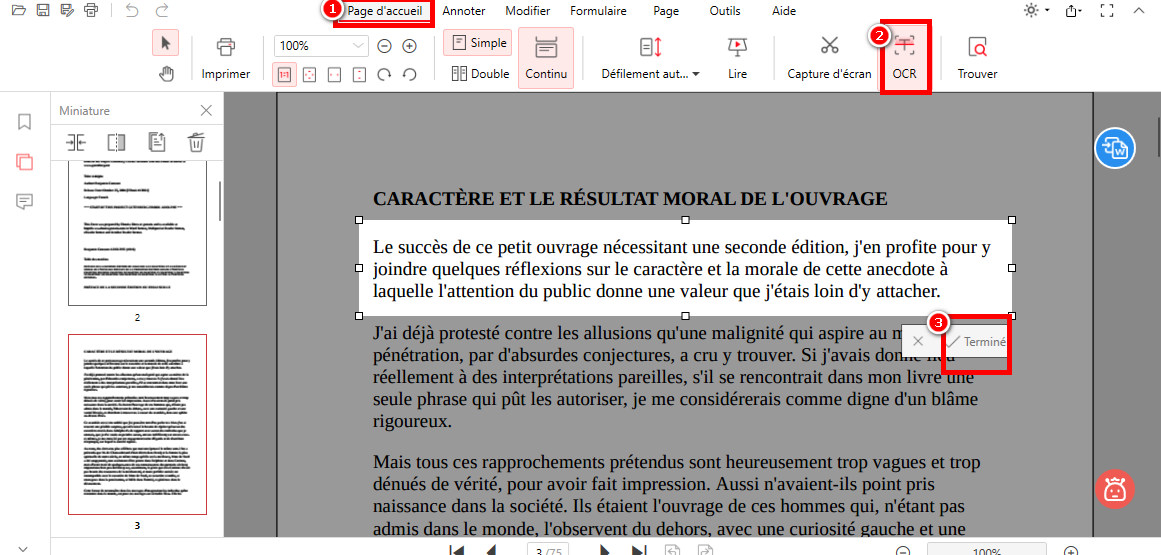Viewport: 1161px width, 555px height.
Task: Click the Capture d'écran scissors tool
Action: [x=829, y=59]
